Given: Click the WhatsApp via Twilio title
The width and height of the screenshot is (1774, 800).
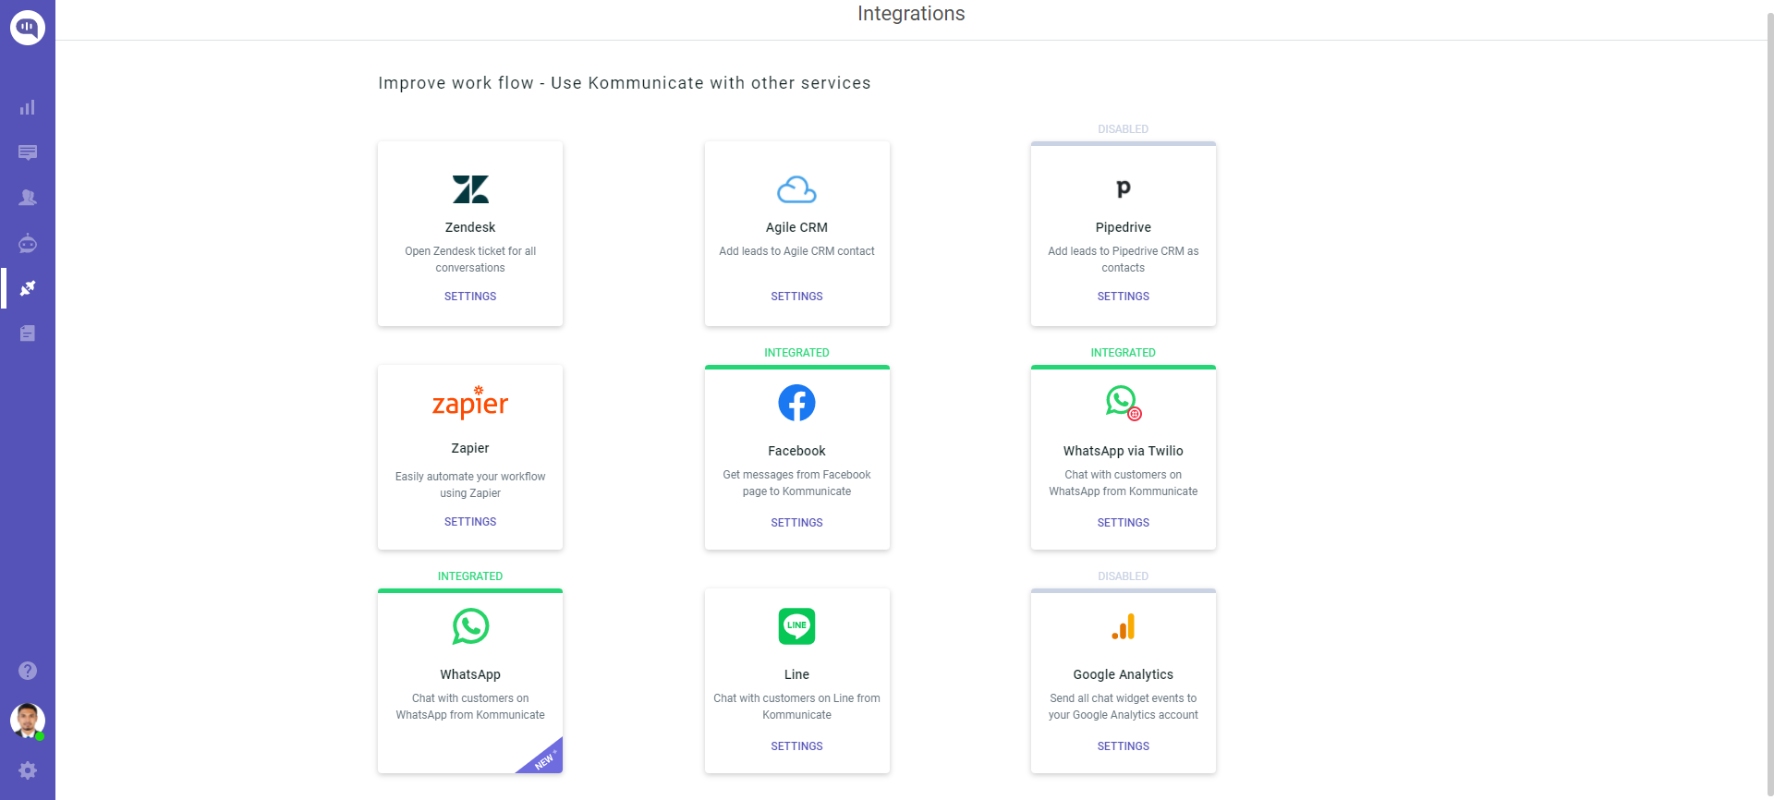Looking at the screenshot, I should (1123, 451).
